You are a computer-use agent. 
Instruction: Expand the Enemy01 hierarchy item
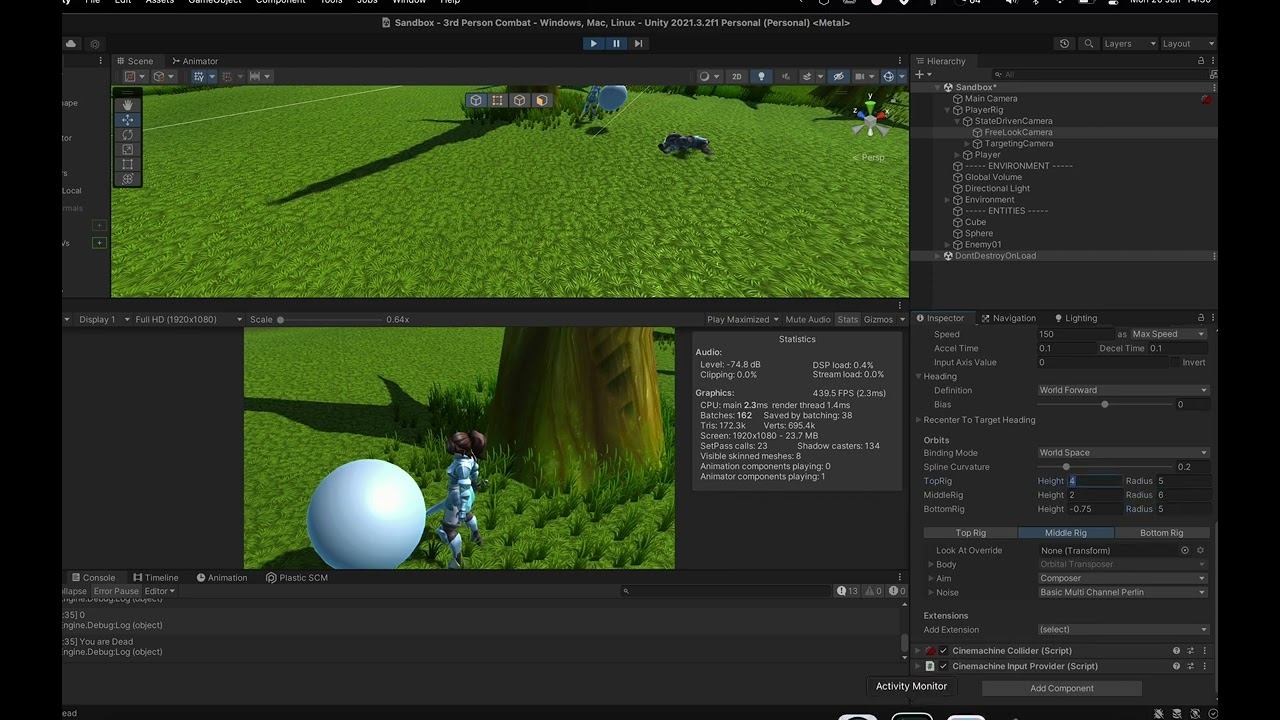948,244
